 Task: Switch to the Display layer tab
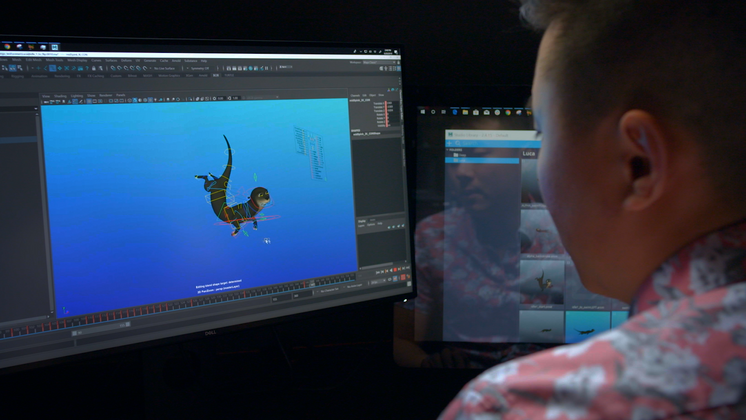pyautogui.click(x=362, y=221)
